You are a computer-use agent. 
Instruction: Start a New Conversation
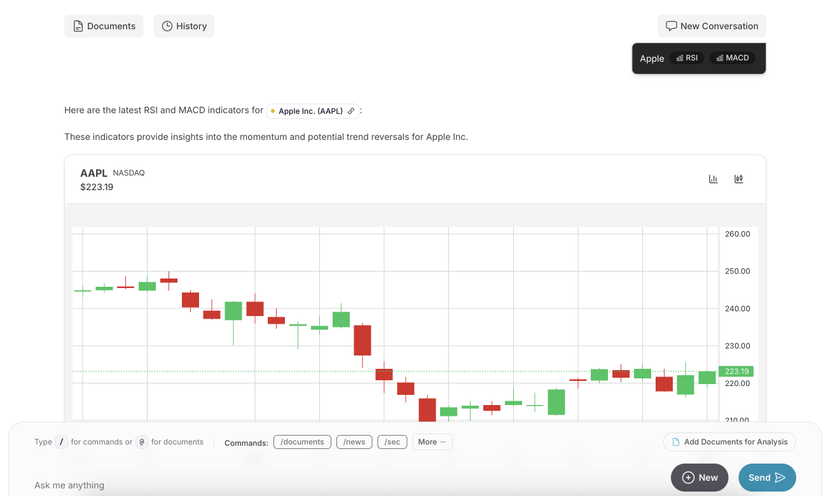(711, 26)
